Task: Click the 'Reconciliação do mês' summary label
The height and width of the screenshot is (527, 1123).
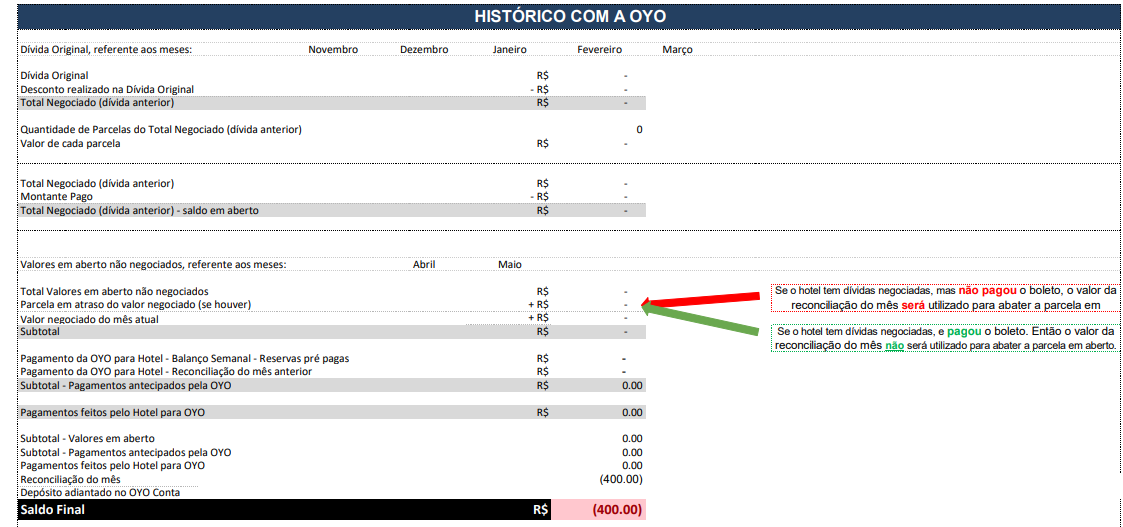Action: (70, 479)
